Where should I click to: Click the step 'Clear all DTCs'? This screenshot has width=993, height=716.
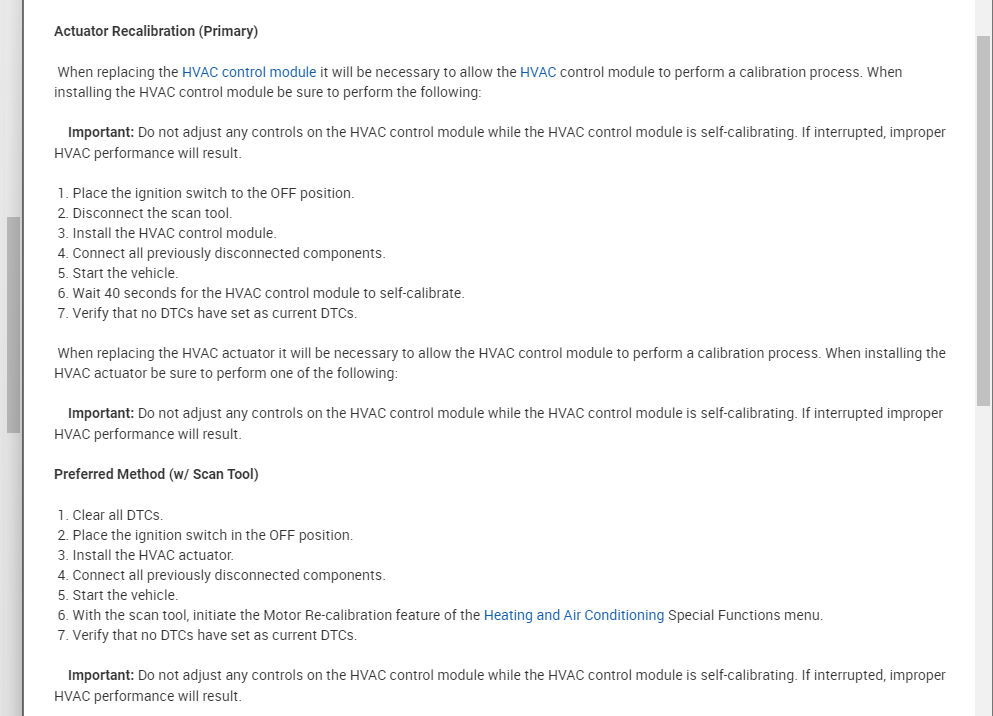click(117, 515)
